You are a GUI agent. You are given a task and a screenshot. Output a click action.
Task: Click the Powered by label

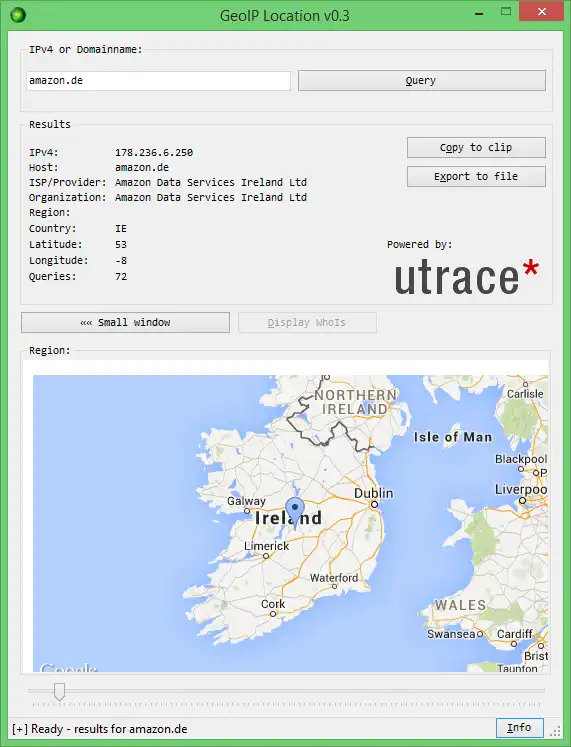[x=420, y=244]
